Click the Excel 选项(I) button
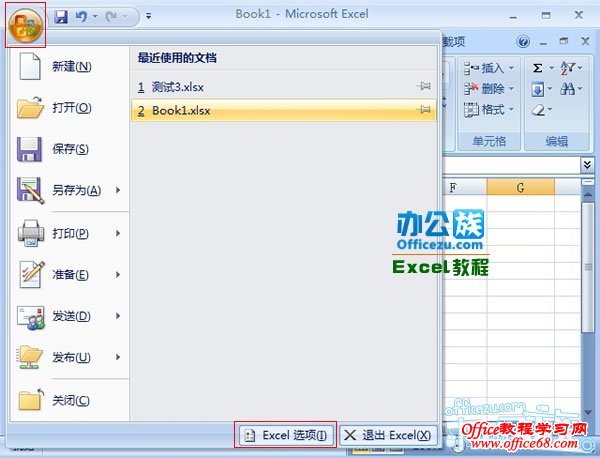This screenshot has height=458, width=600. [x=285, y=435]
